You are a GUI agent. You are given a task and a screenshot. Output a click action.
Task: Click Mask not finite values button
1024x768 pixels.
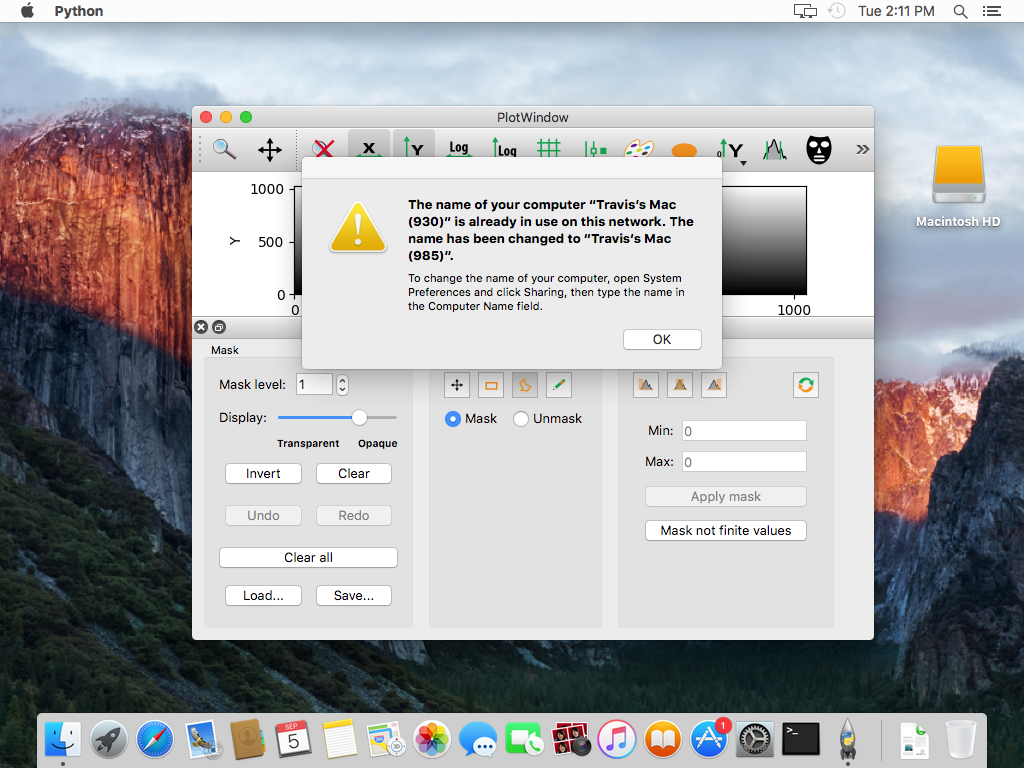pos(726,530)
